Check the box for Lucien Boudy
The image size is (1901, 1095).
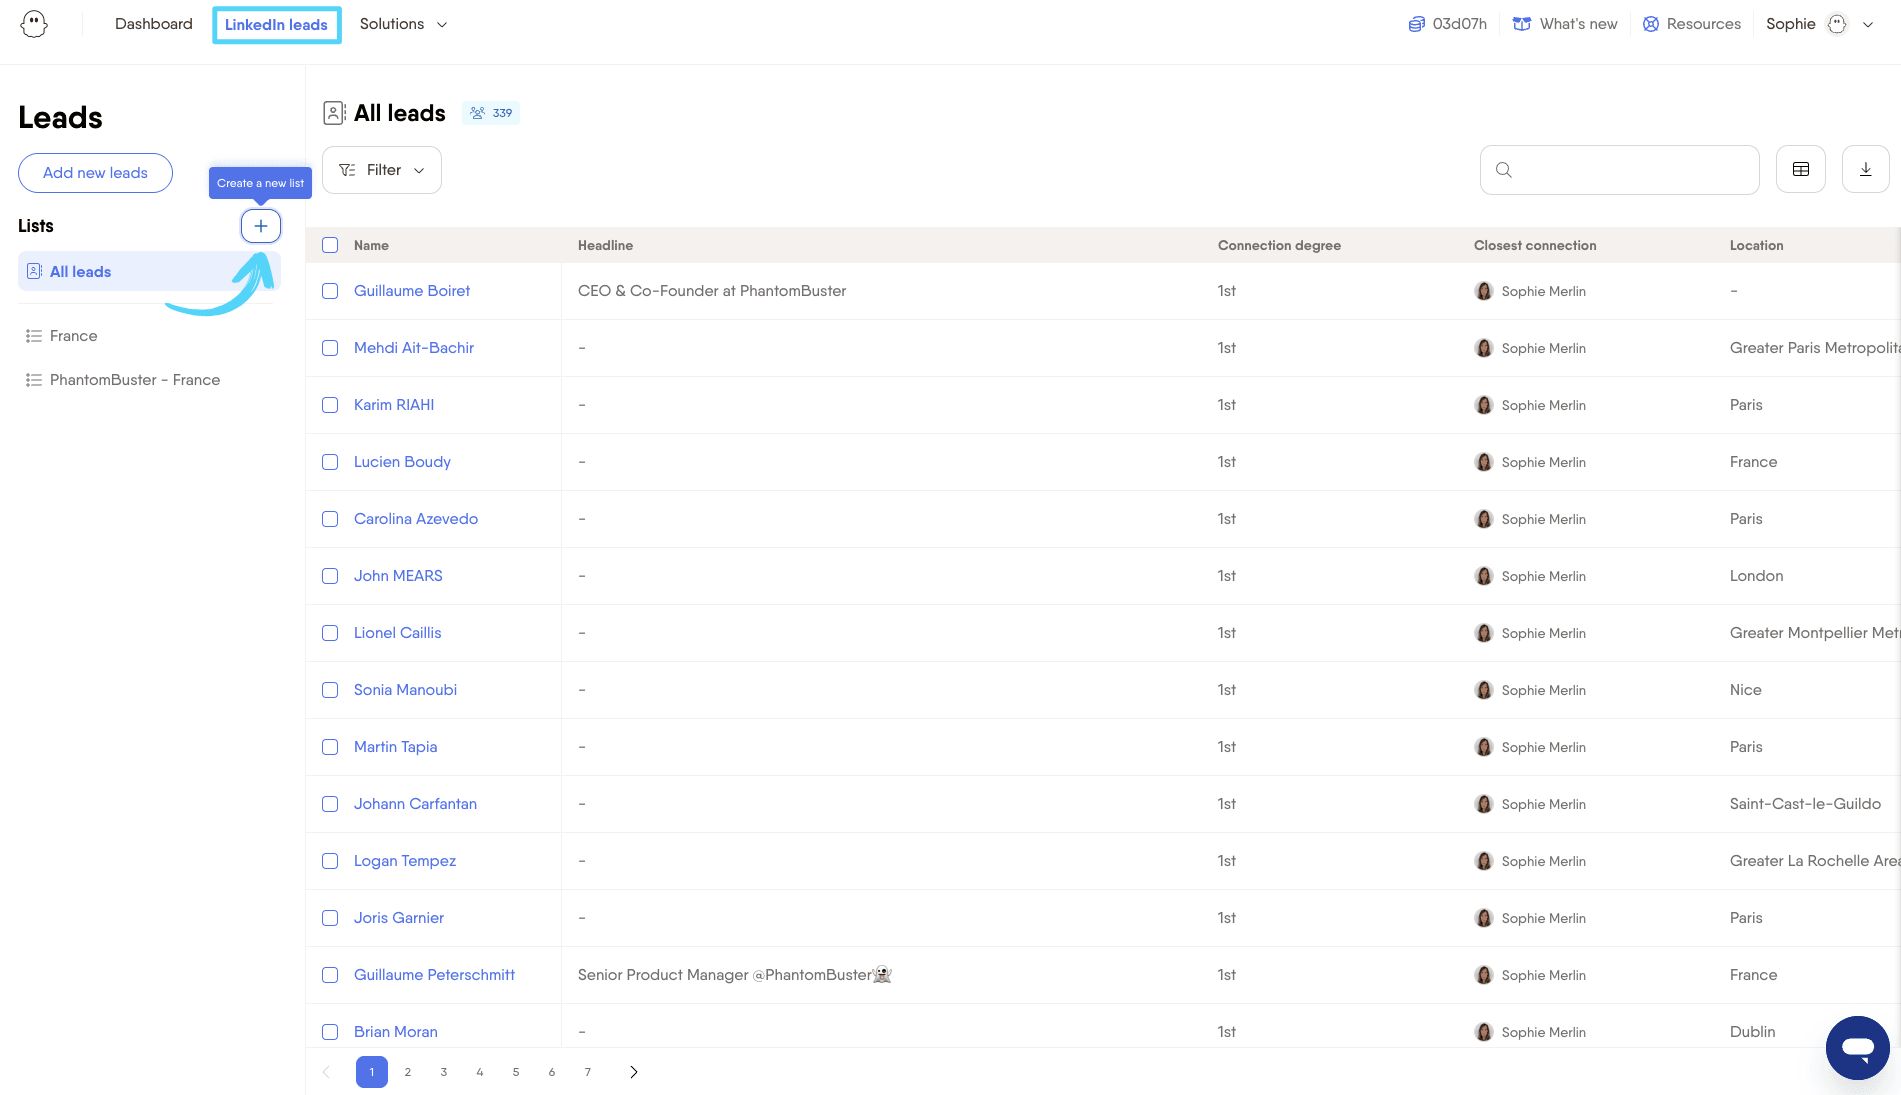pos(330,462)
